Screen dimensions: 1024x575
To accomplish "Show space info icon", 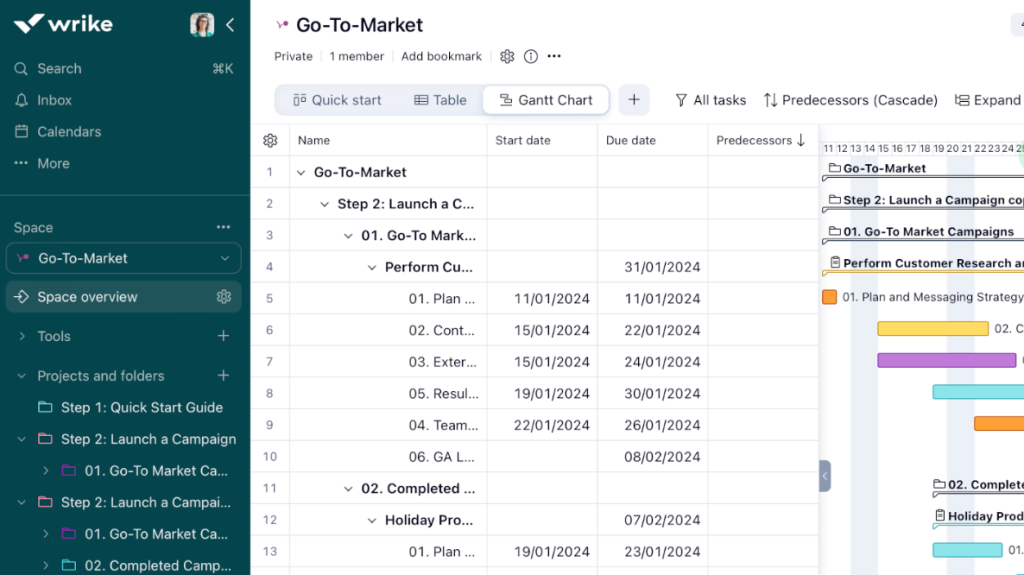I will 531,56.
